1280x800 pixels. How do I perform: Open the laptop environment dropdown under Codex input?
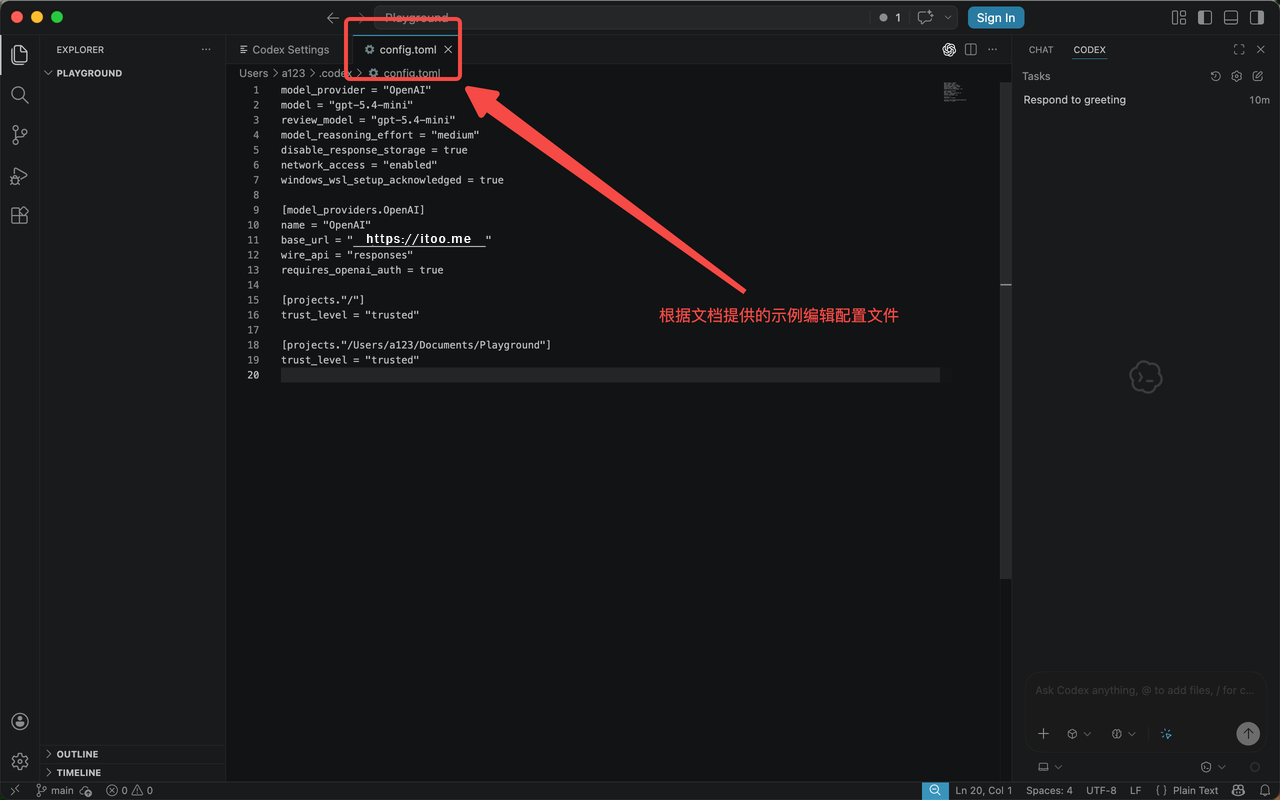pos(1050,767)
